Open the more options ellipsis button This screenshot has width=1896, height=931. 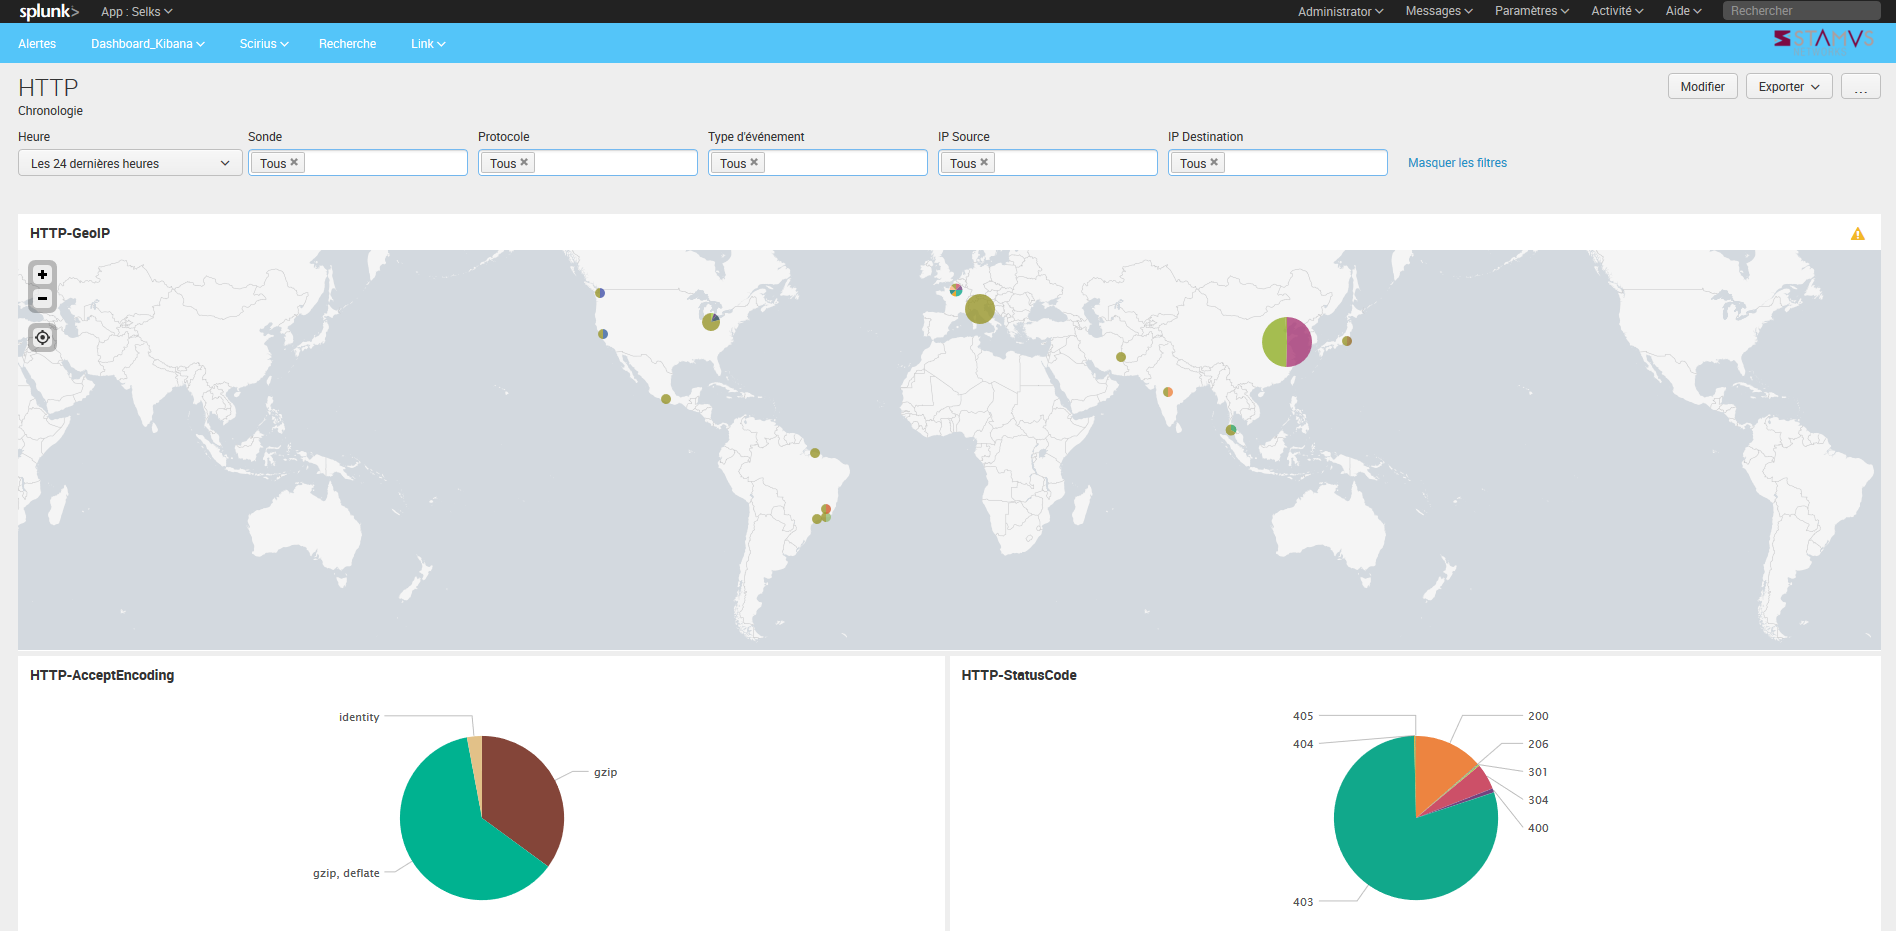1860,87
